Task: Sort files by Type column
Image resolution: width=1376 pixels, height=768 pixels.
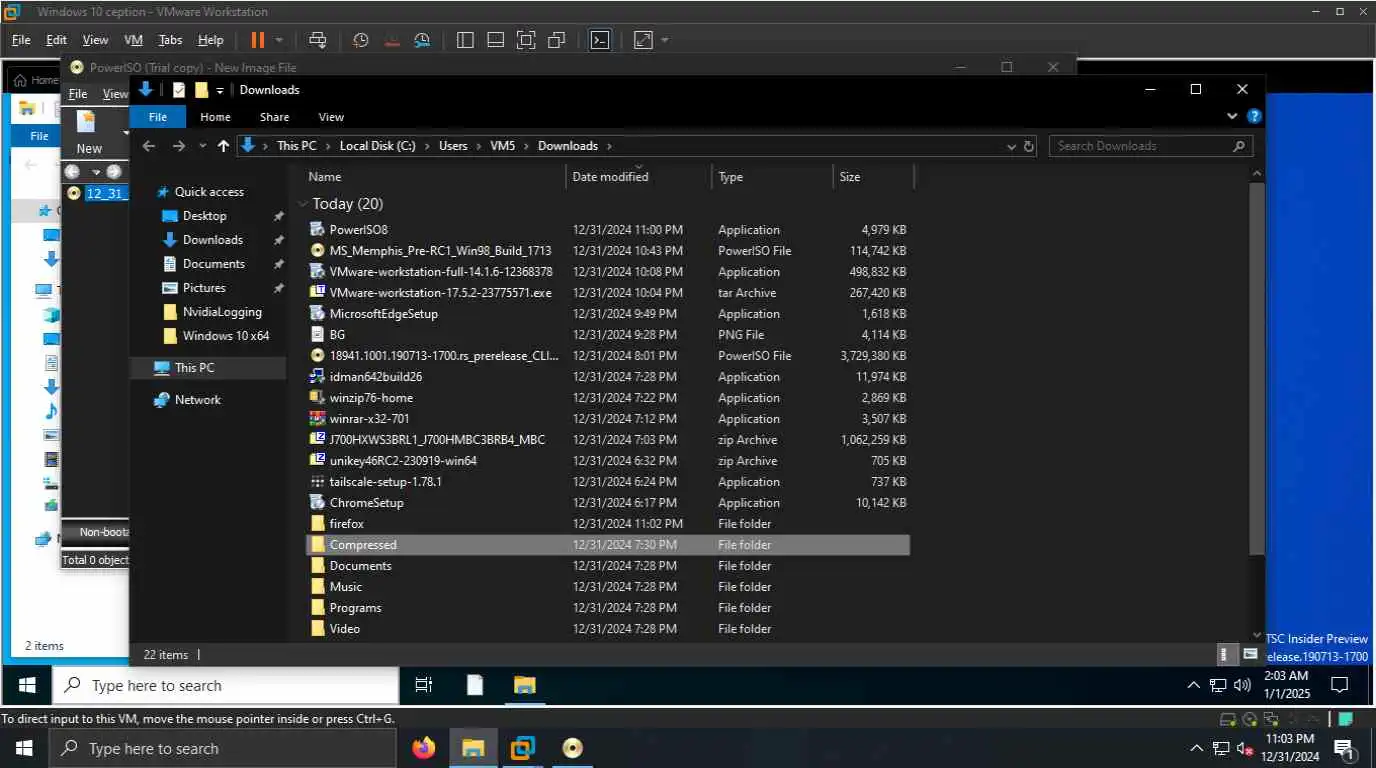Action: tap(772, 177)
